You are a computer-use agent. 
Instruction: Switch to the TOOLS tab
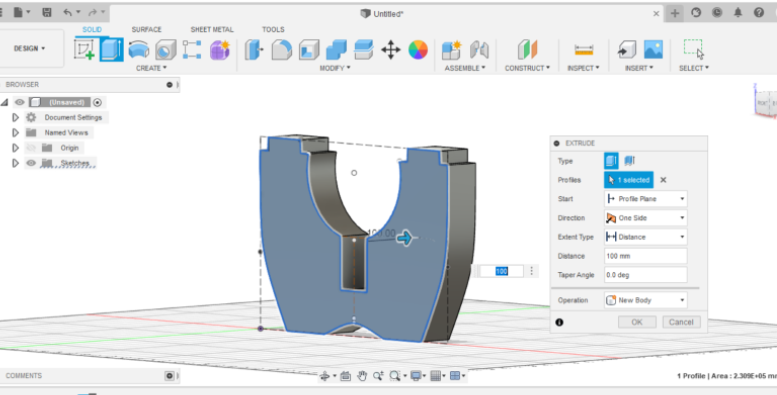(x=273, y=30)
